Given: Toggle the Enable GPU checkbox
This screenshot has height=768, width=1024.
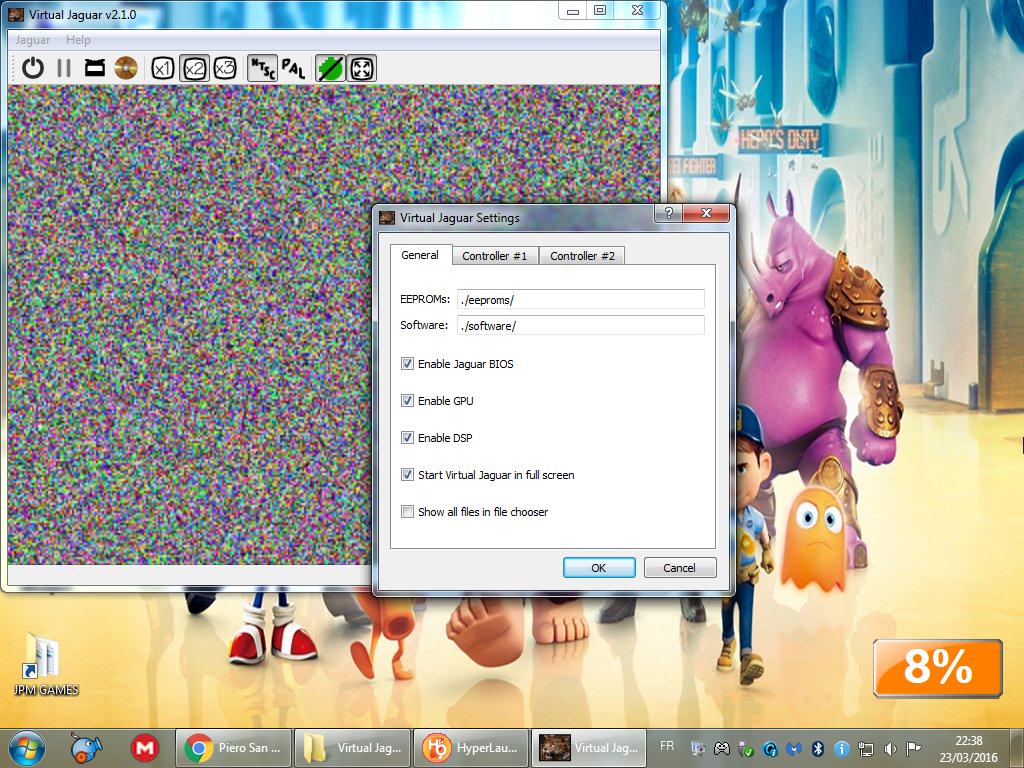Looking at the screenshot, I should (407, 401).
